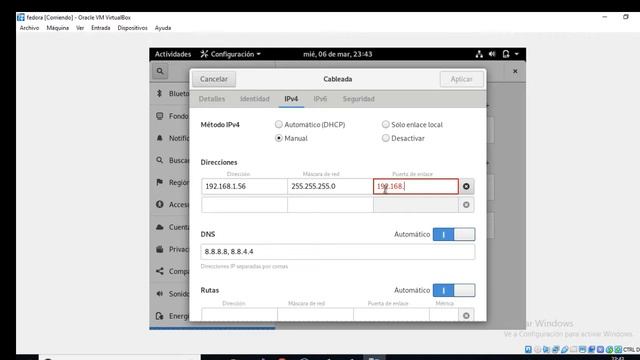
Task: Open Compartir via the share icon
Action: [160, 271]
